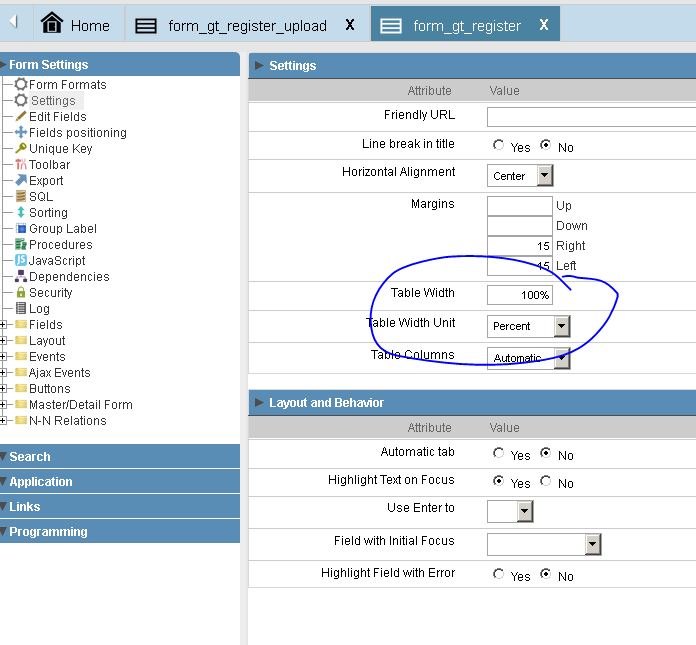Collapse the Settings panel header
Image resolution: width=696 pixels, height=645 pixels.
pos(472,66)
